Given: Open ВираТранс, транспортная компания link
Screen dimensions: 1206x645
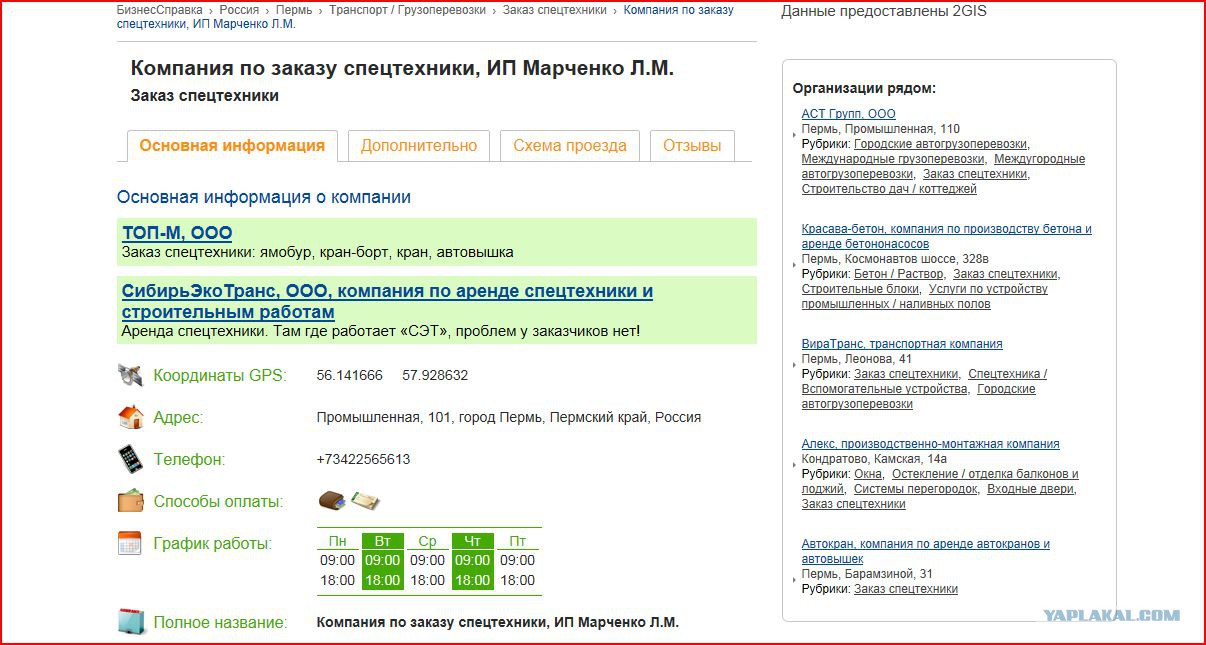Looking at the screenshot, I should point(902,344).
